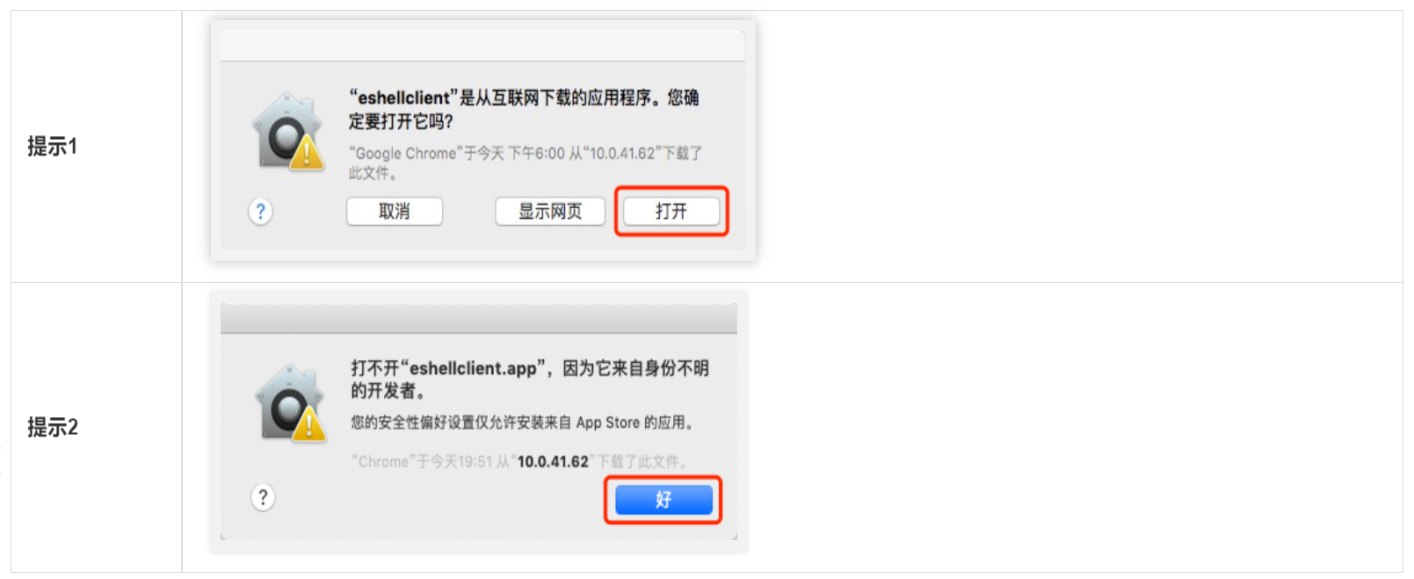
Task: Open help via question mark beside 取消
Action: click(260, 212)
